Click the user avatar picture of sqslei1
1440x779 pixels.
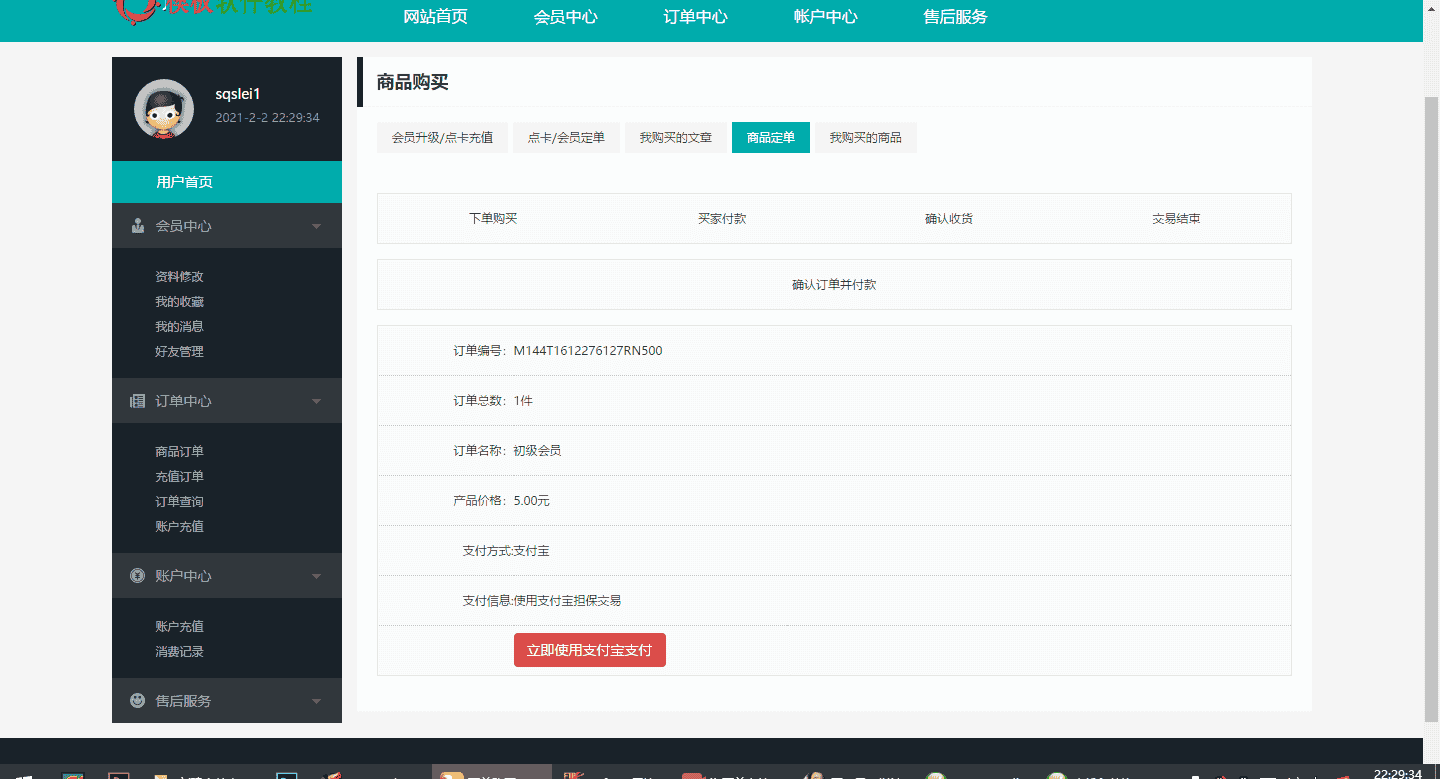click(163, 109)
